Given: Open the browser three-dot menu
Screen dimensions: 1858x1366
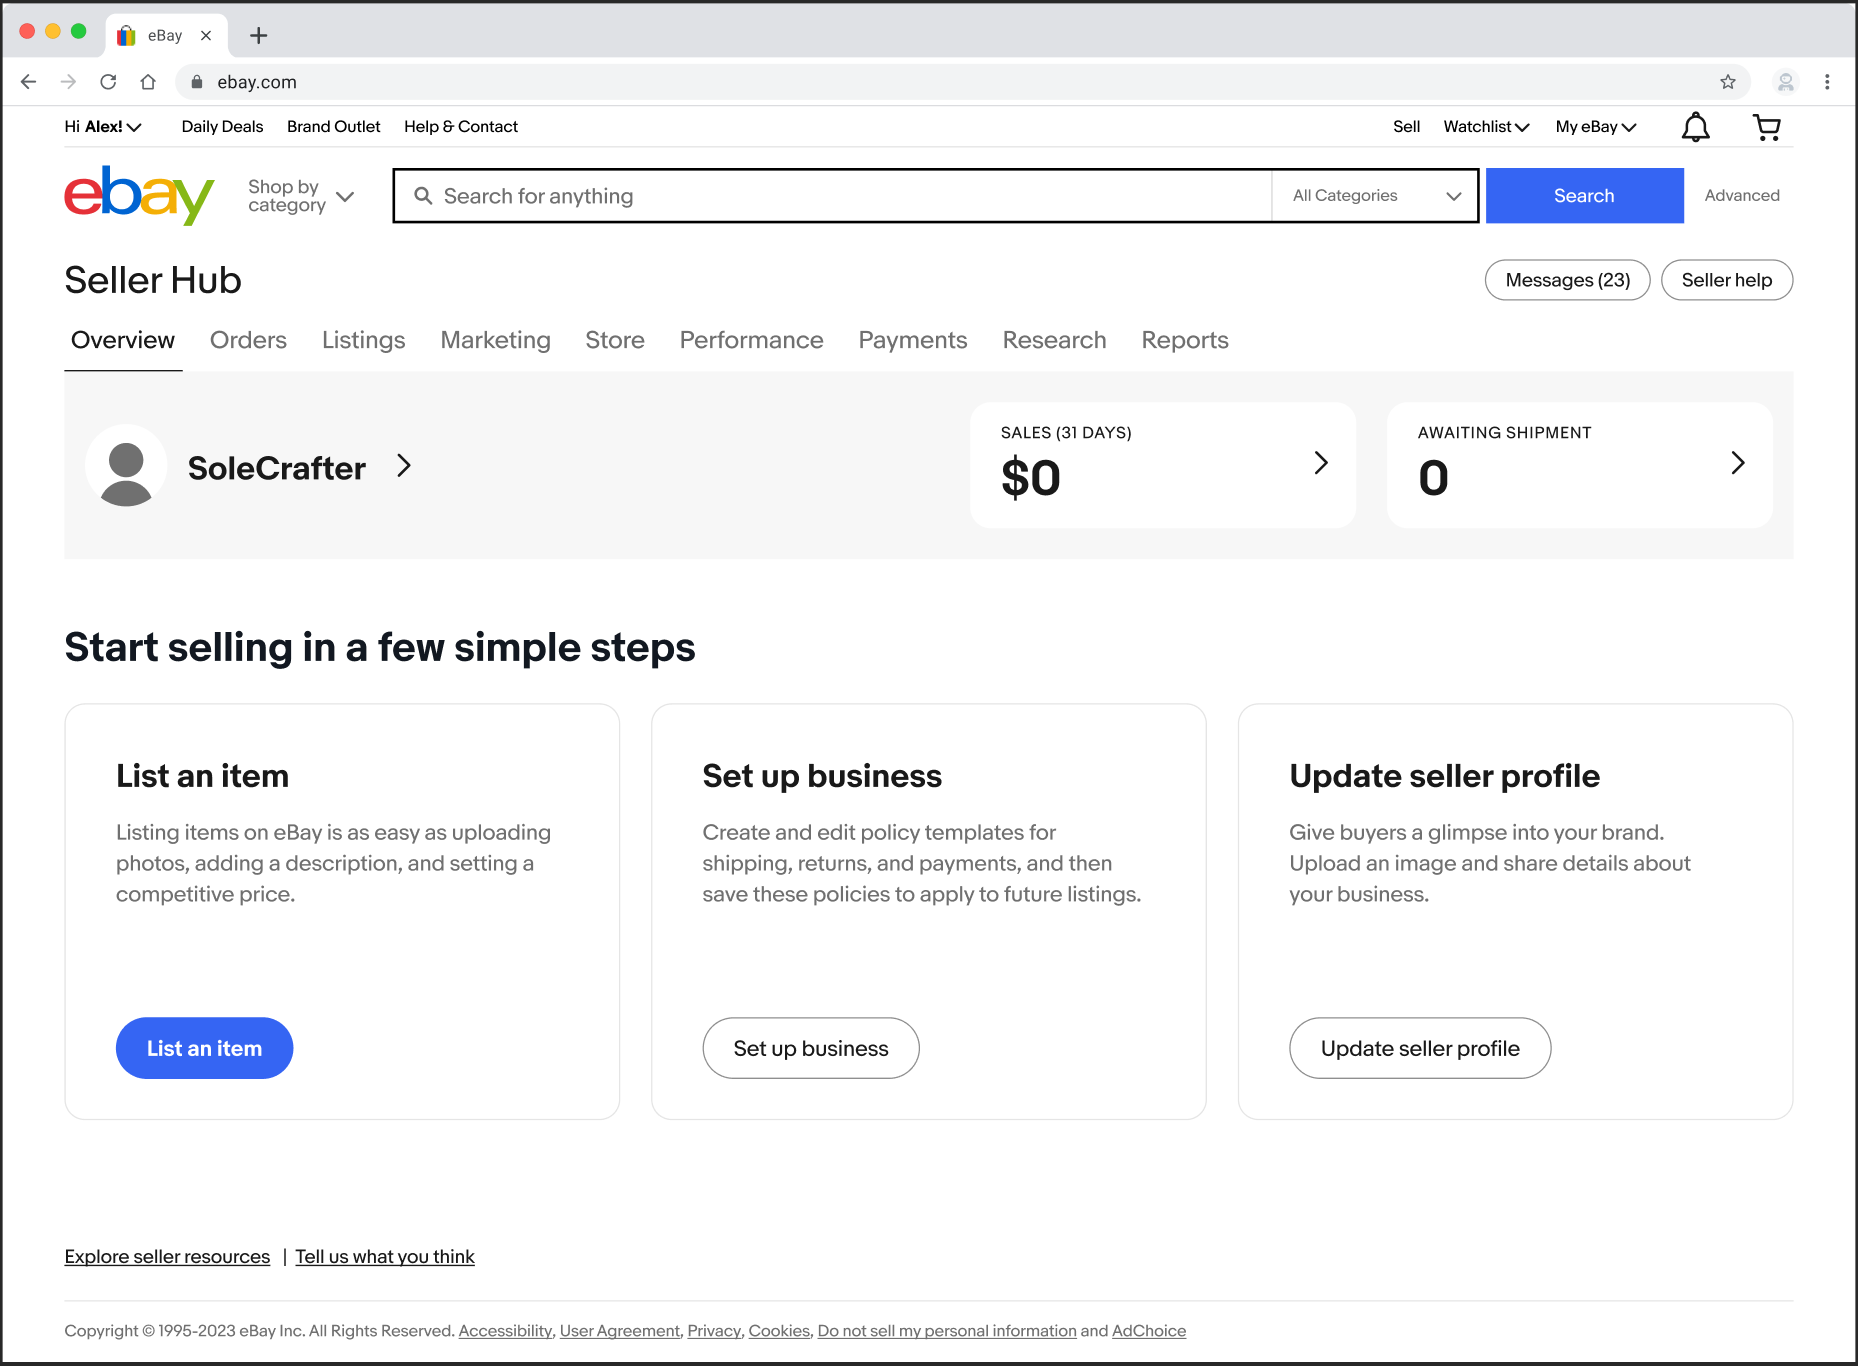Looking at the screenshot, I should 1827,82.
